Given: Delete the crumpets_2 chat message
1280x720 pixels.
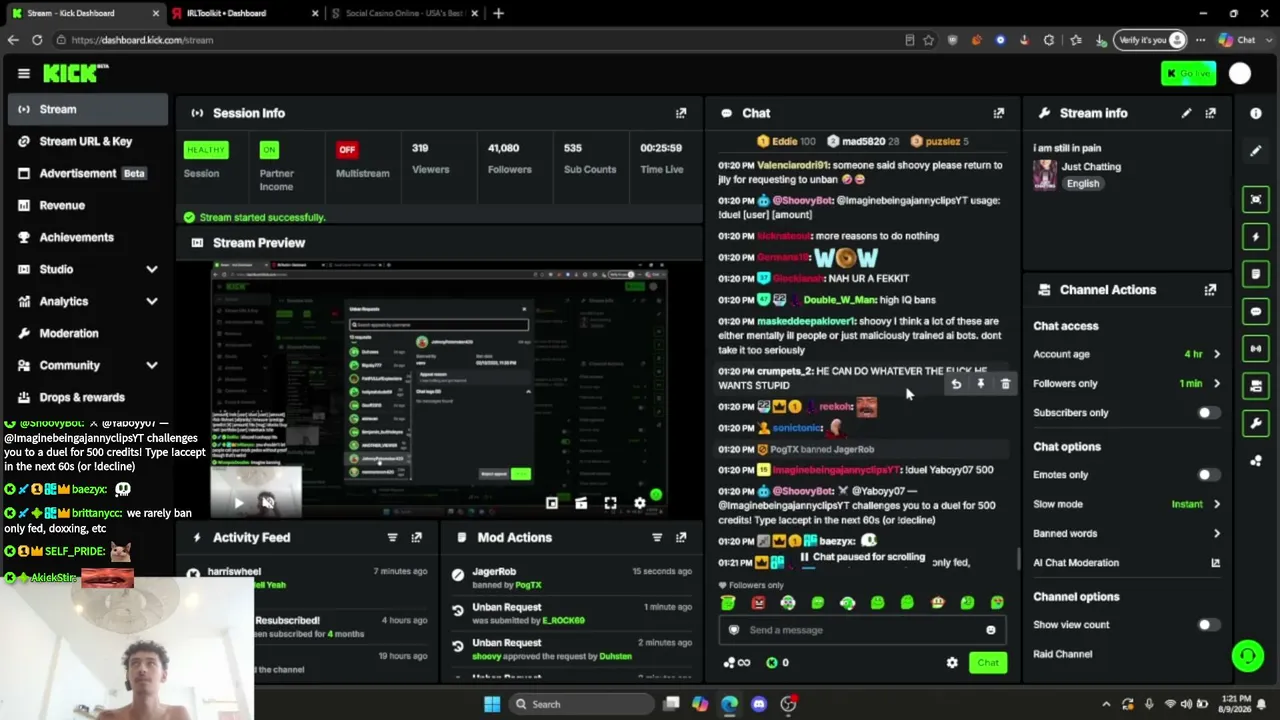Looking at the screenshot, I should (1005, 384).
